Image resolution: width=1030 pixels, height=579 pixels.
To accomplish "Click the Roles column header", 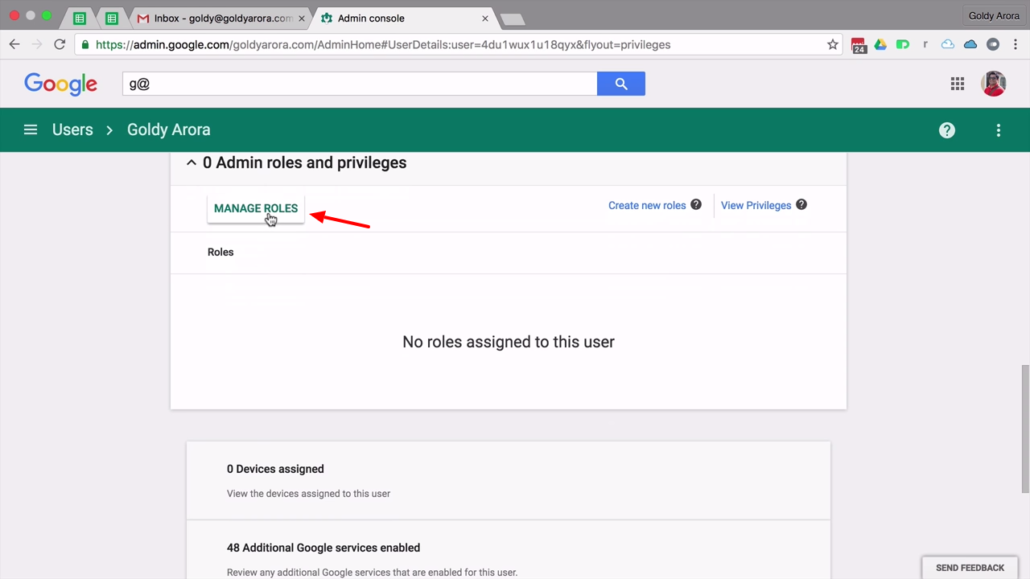I will pyautogui.click(x=221, y=252).
